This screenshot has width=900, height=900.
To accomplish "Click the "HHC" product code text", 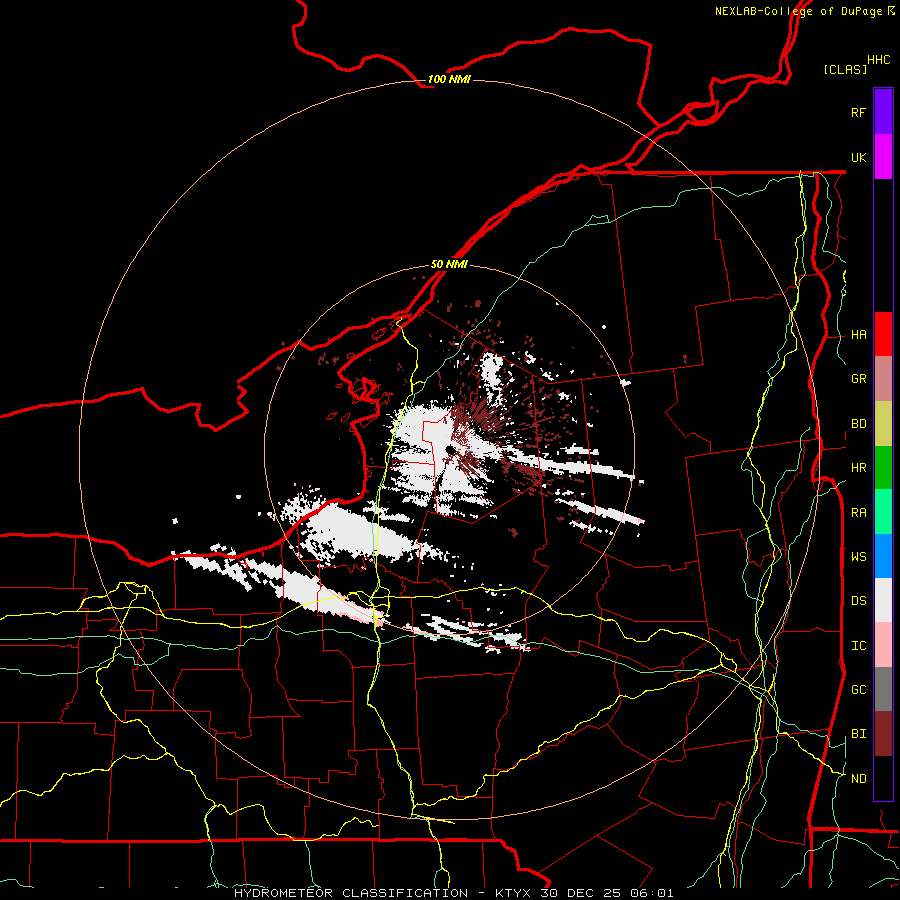I will [878, 60].
